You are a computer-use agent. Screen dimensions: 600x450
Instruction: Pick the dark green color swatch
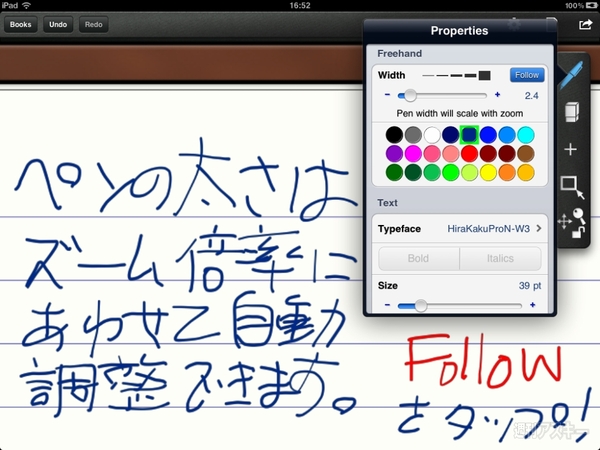click(394, 173)
